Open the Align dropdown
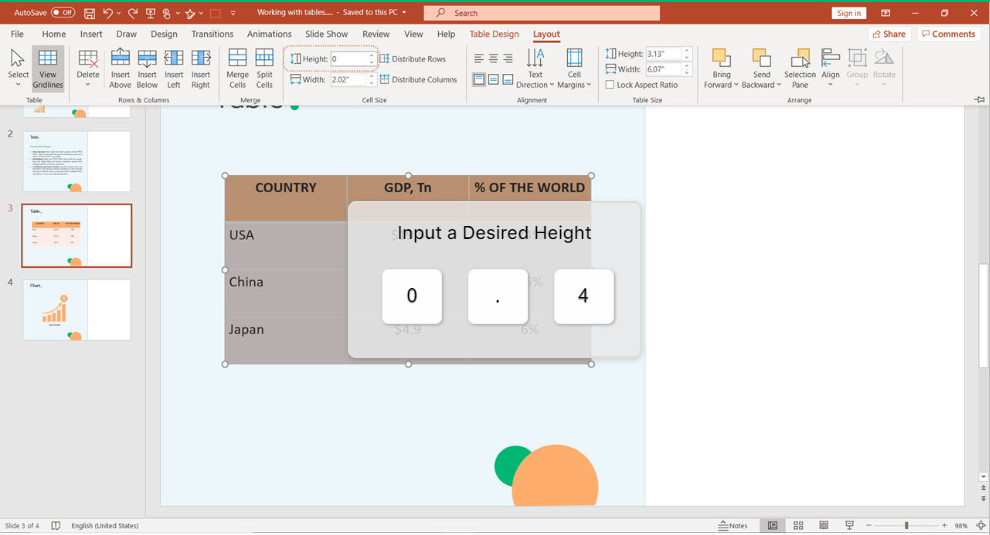The width and height of the screenshot is (990, 535). click(x=830, y=68)
